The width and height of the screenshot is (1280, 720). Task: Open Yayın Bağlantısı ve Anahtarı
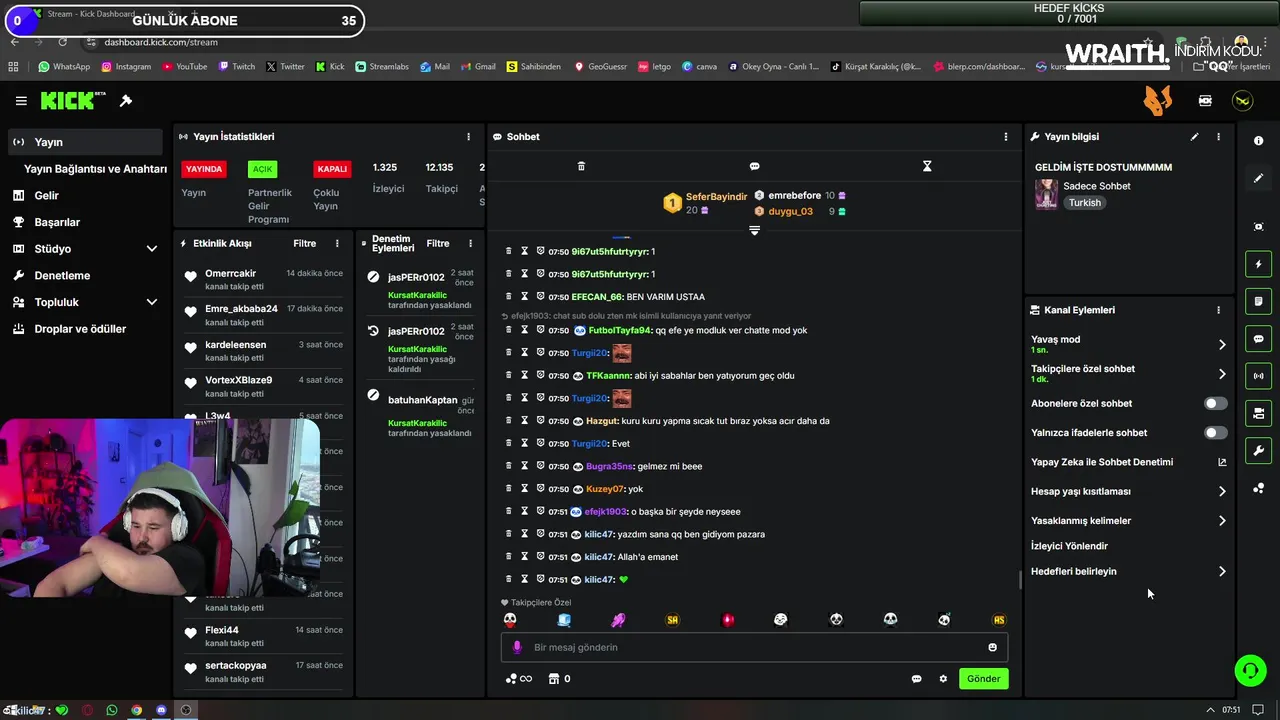tap(95, 169)
